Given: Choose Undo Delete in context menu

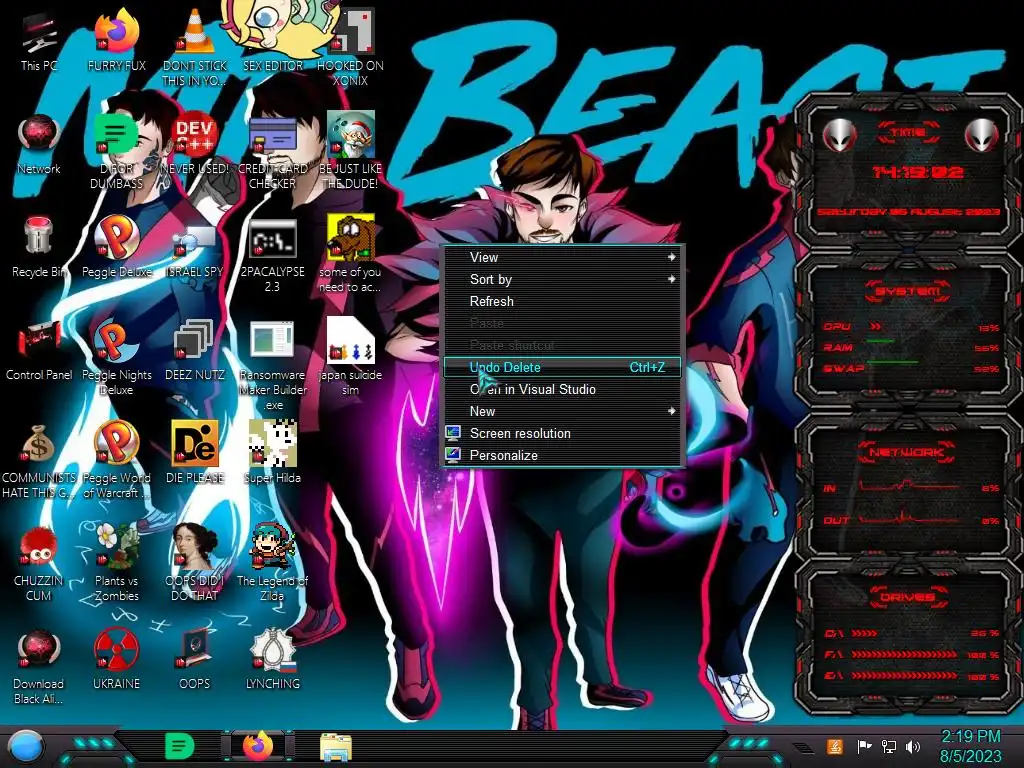Looking at the screenshot, I should click(x=563, y=368).
